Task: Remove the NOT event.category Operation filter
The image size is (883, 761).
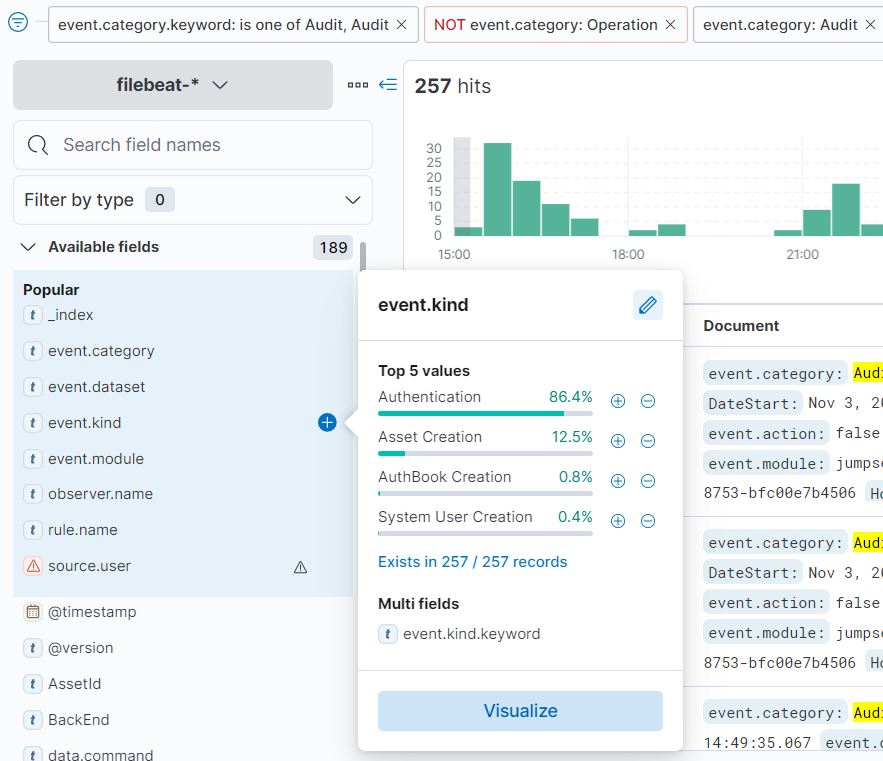Action: 670,25
